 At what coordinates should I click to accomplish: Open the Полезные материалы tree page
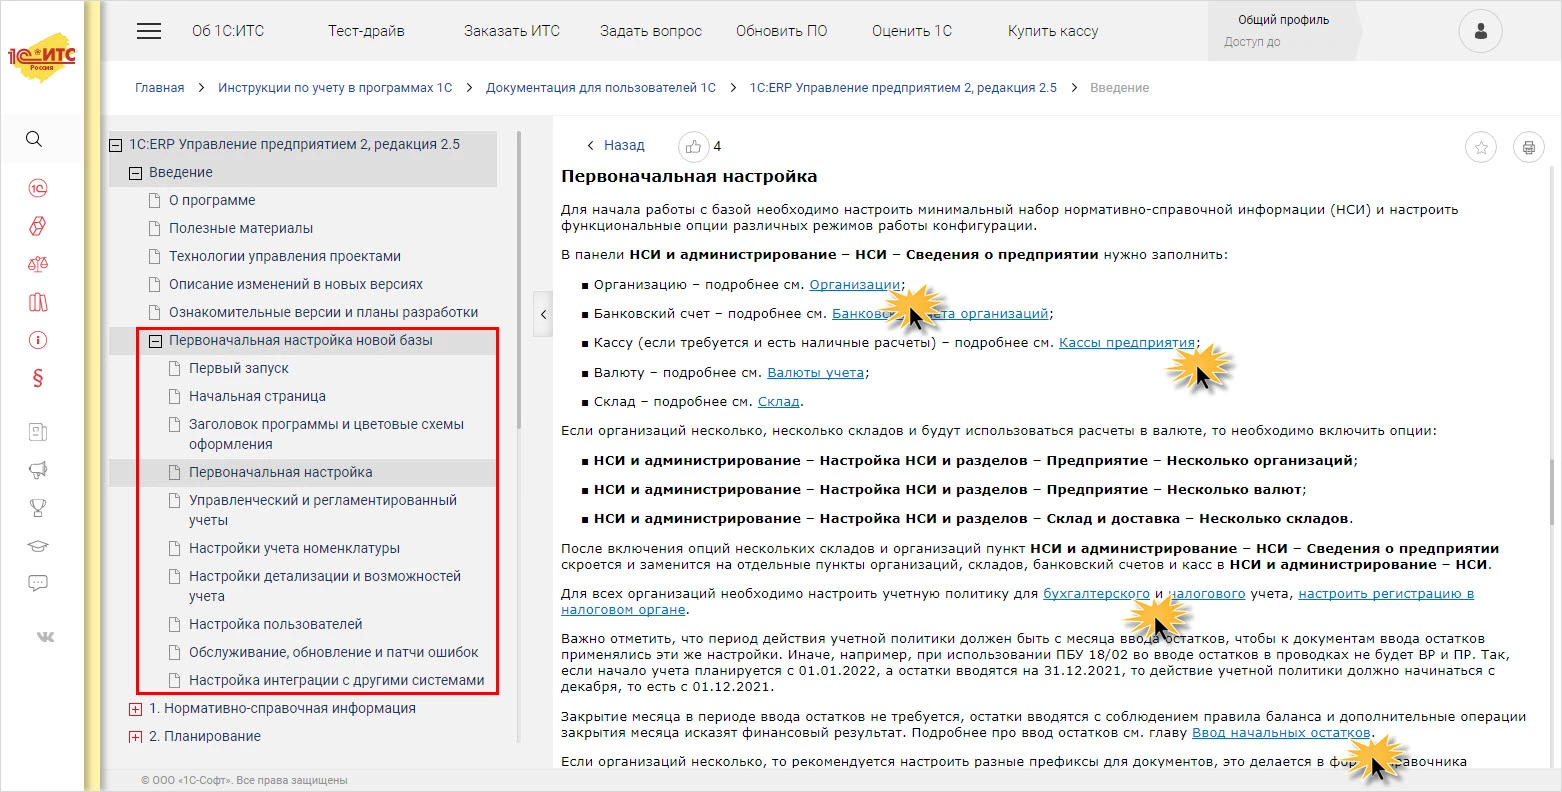241,229
